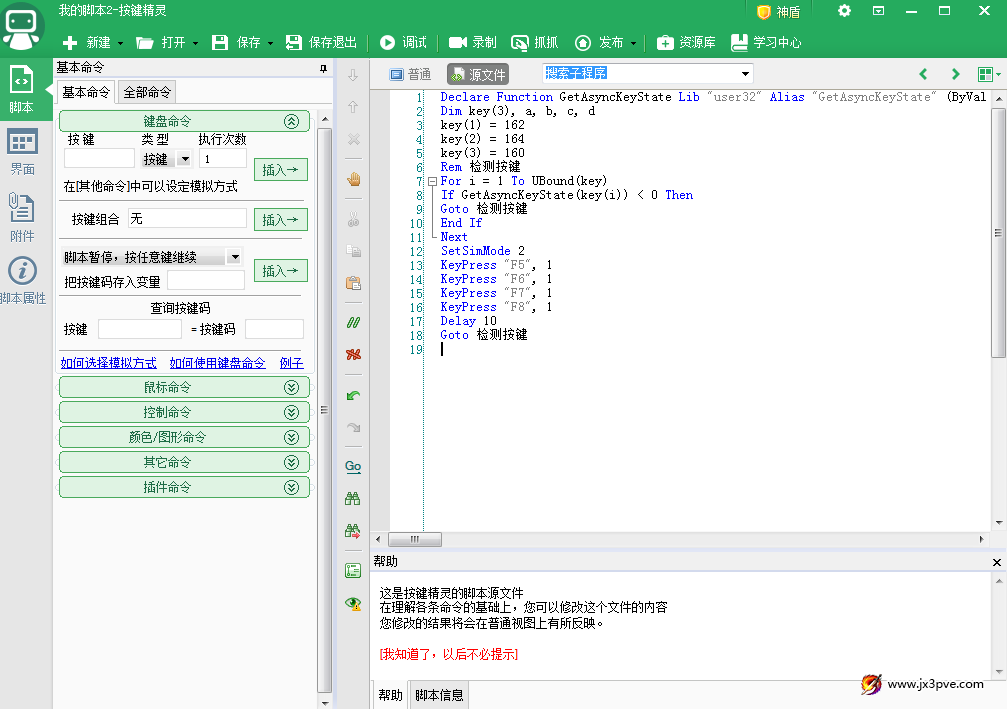
Task: Start 录制 (record) from the toolbar
Action: click(x=473, y=42)
